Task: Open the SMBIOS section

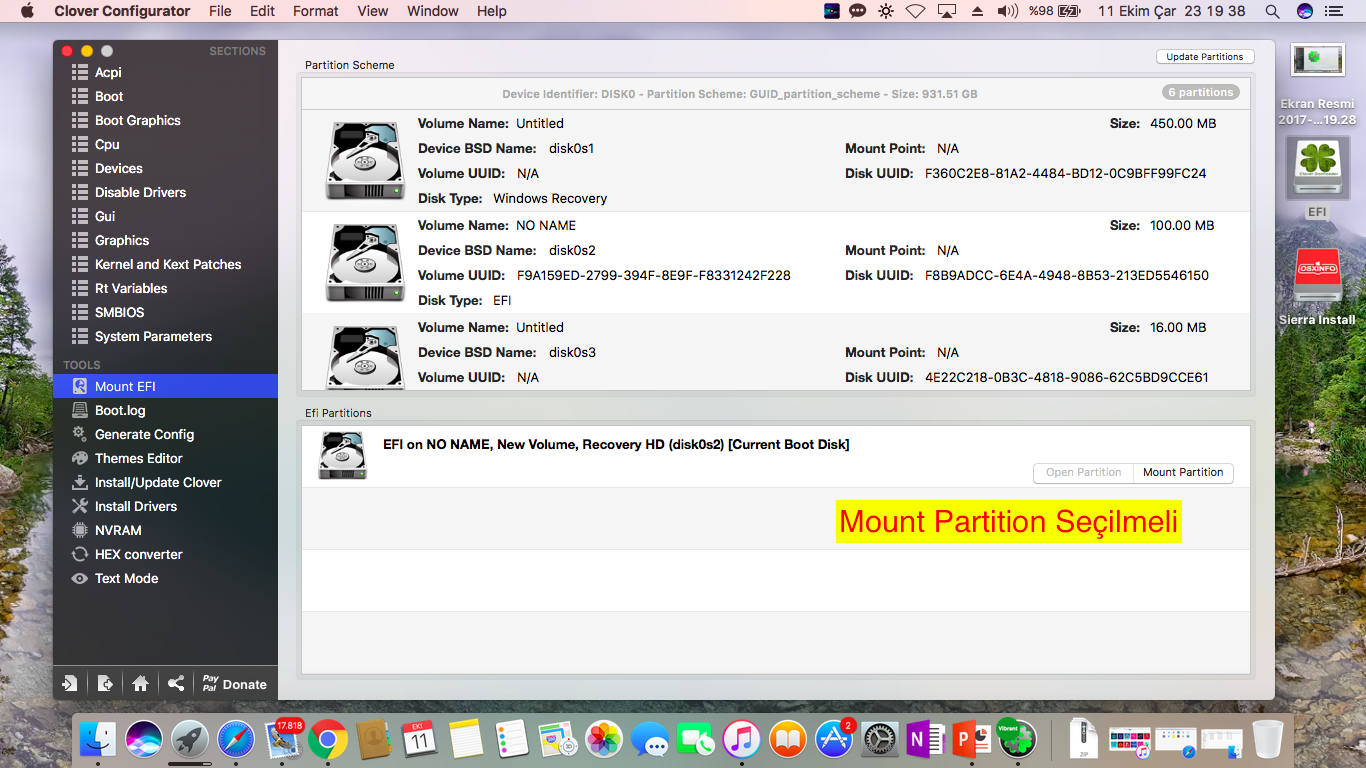Action: click(119, 312)
